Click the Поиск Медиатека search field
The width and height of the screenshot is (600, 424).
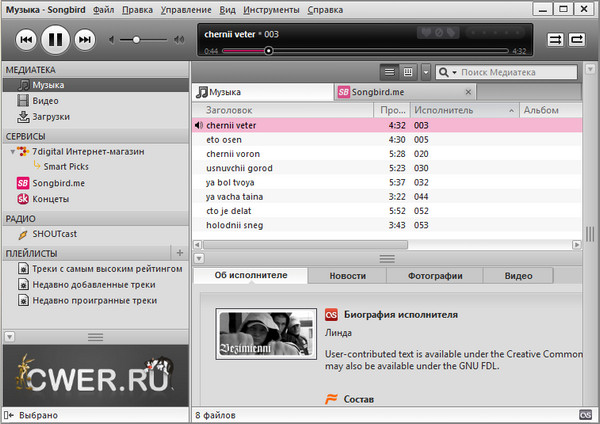coord(515,73)
